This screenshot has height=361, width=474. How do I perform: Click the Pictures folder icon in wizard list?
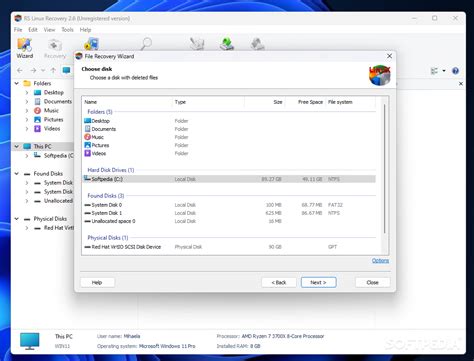click(87, 145)
